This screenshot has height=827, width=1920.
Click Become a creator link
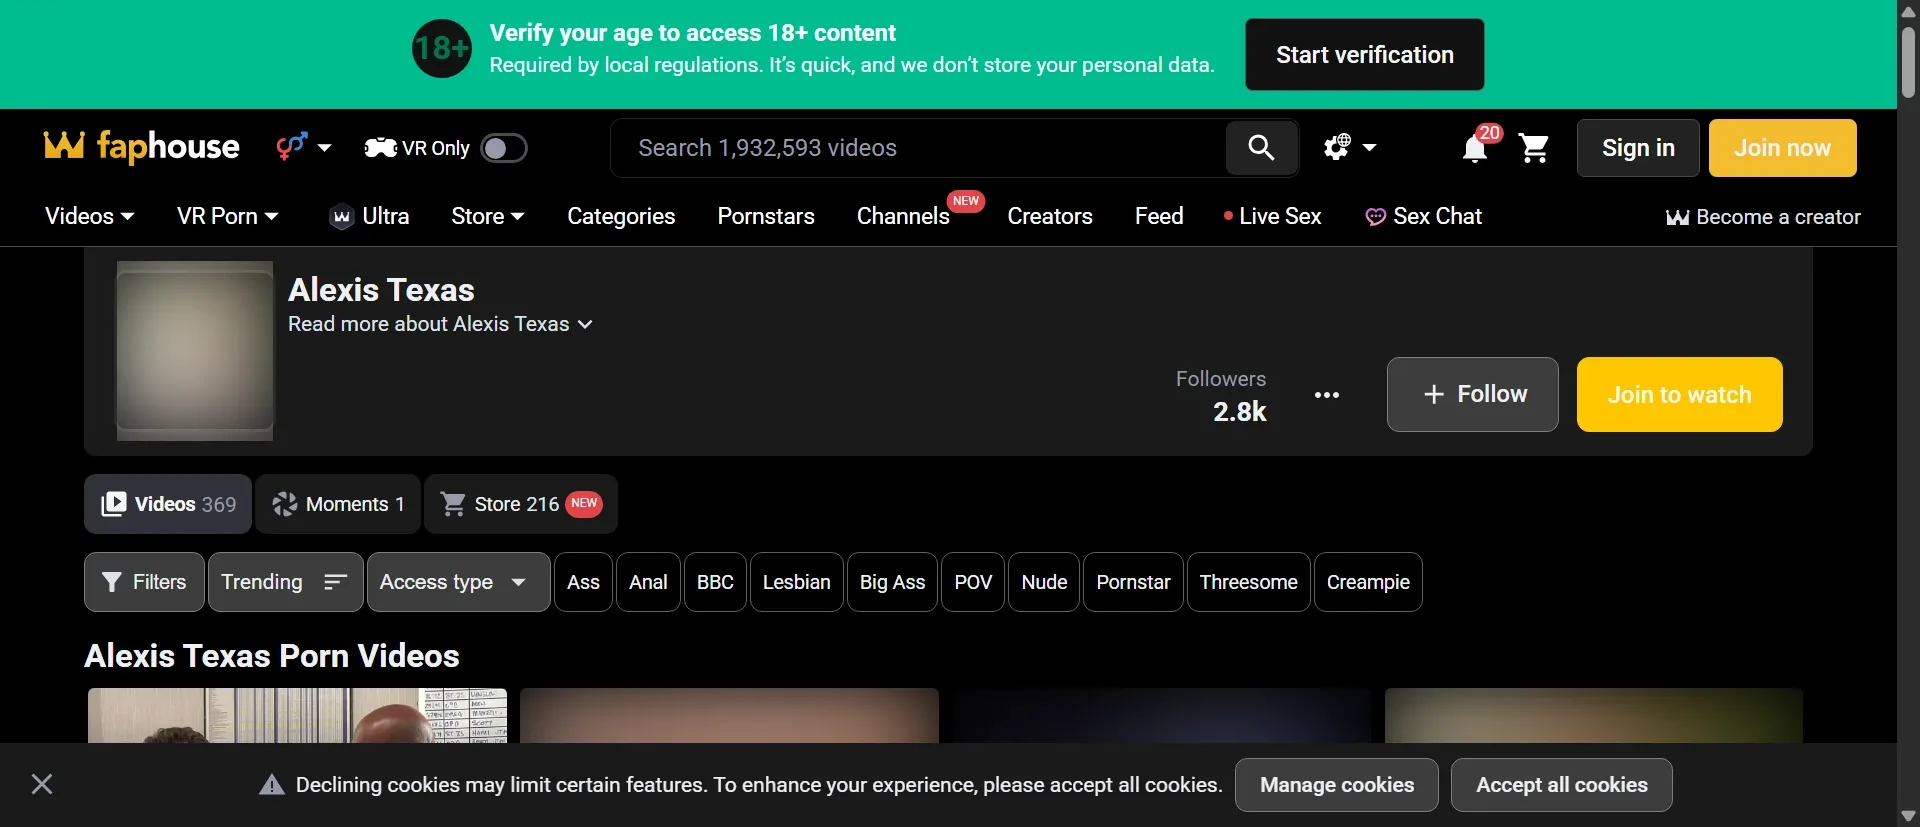1763,217
